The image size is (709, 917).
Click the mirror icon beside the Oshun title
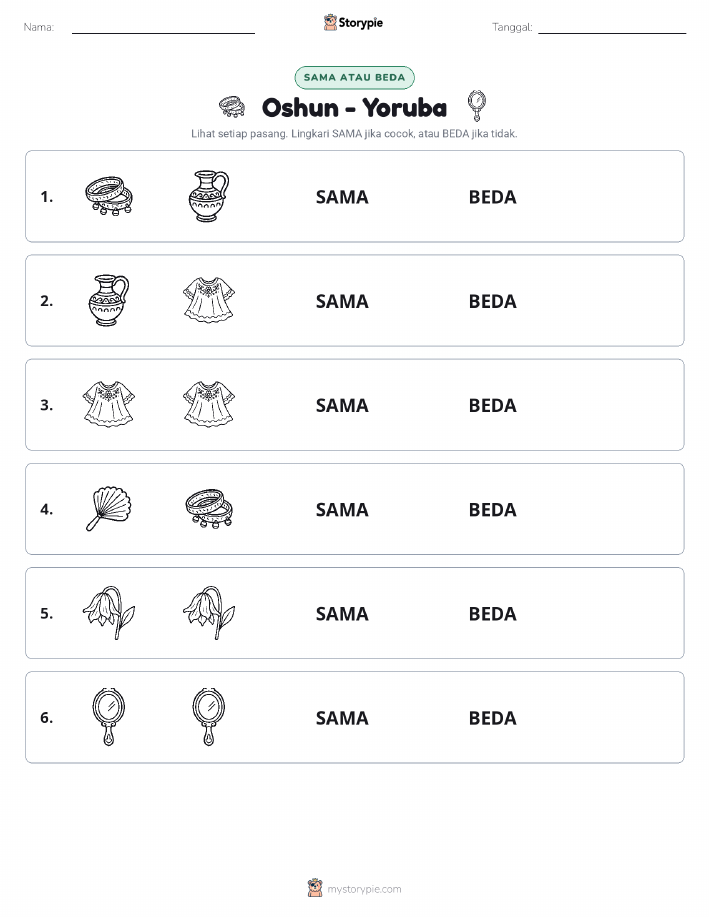point(477,106)
